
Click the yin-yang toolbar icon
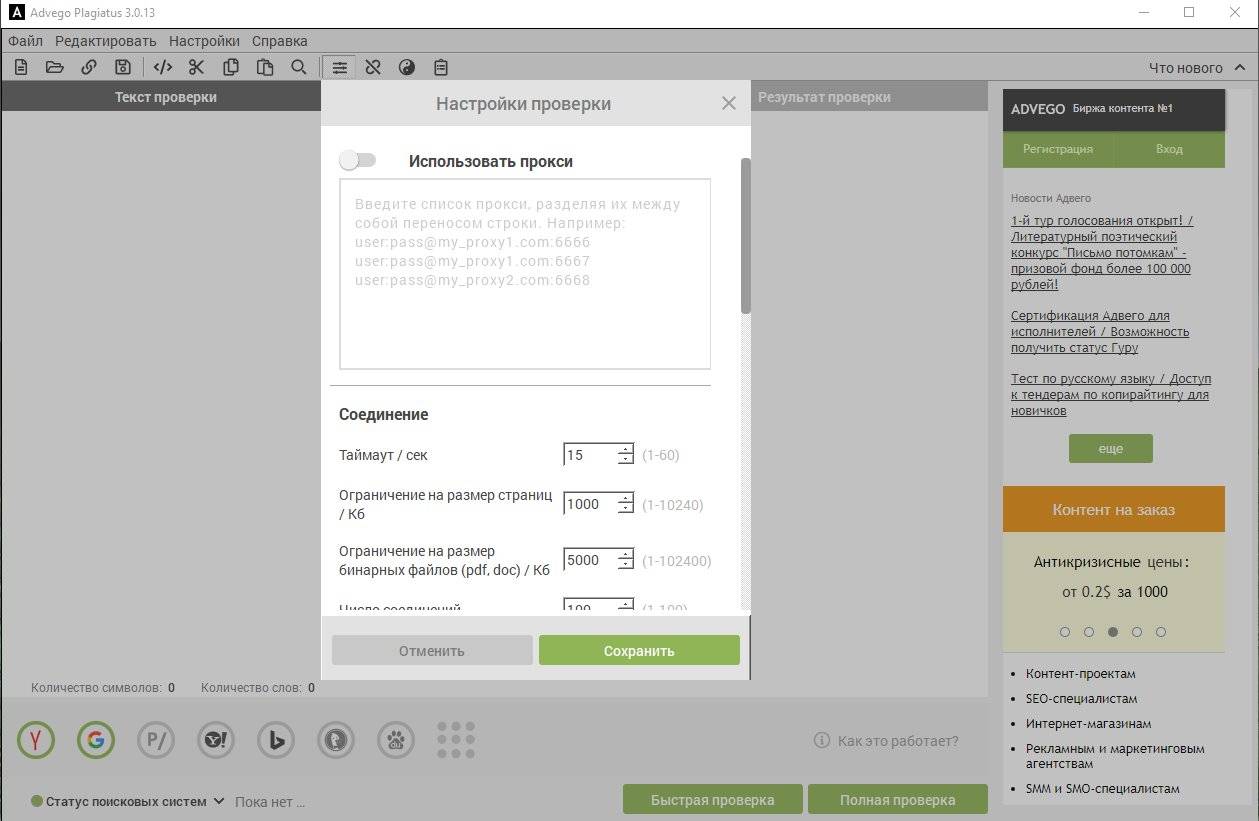tap(406, 67)
